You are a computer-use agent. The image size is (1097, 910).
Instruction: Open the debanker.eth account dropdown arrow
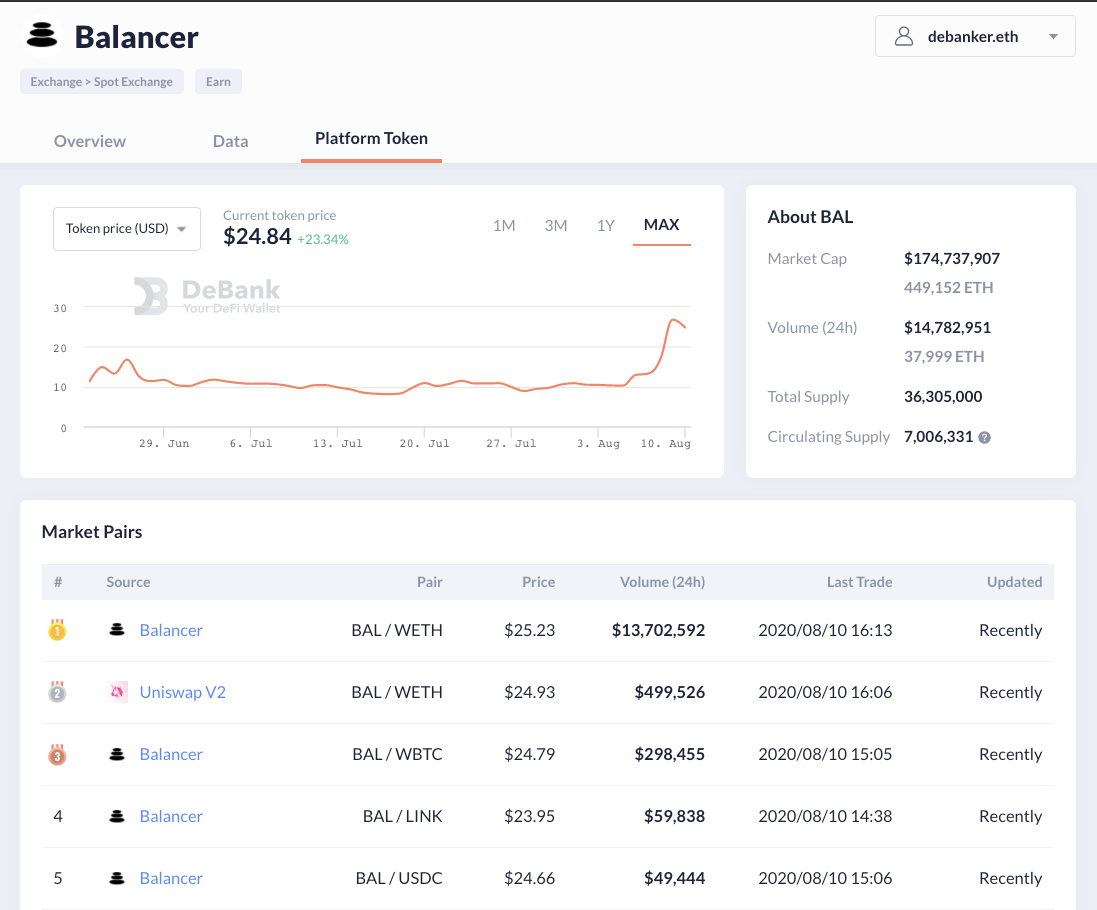tap(1053, 36)
